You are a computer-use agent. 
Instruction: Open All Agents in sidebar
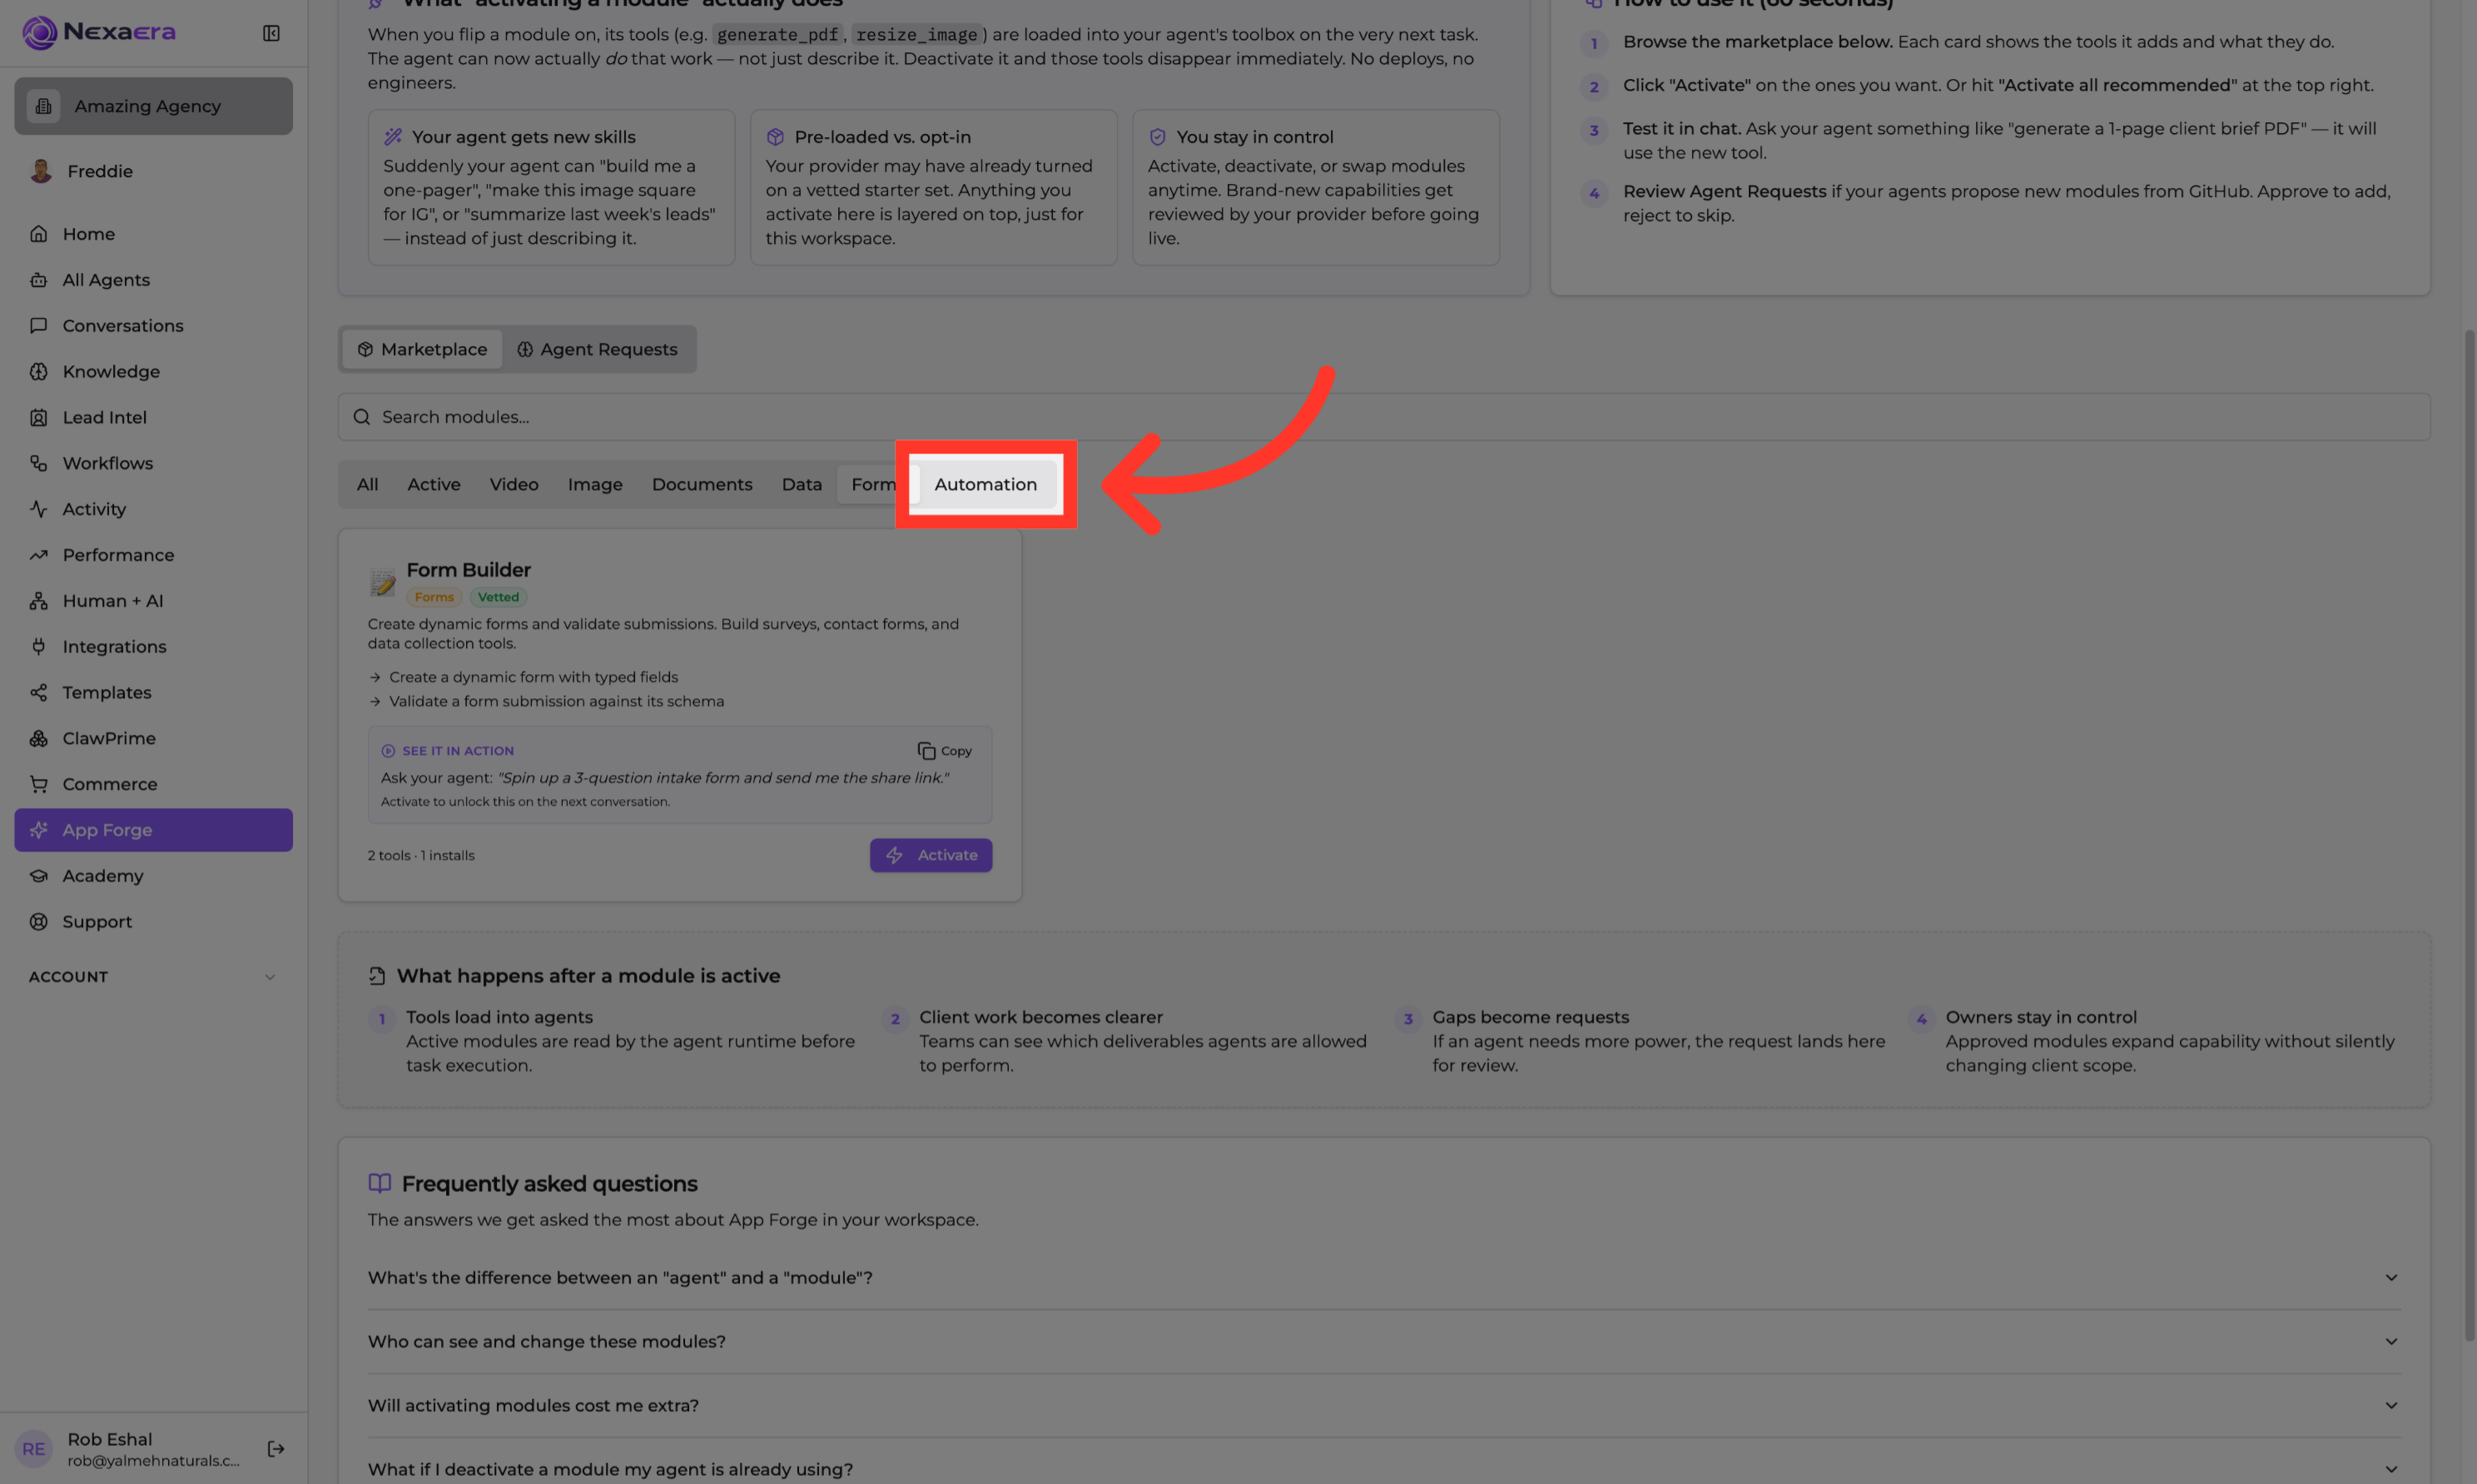[153, 280]
